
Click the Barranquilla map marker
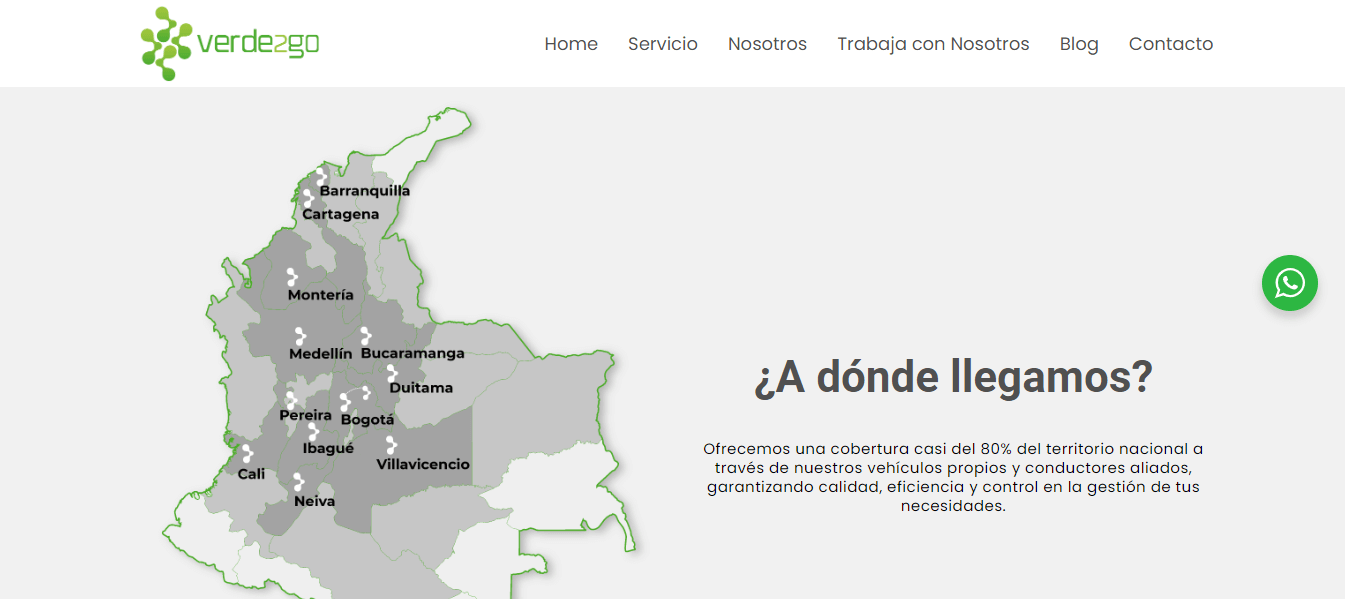click(x=322, y=177)
